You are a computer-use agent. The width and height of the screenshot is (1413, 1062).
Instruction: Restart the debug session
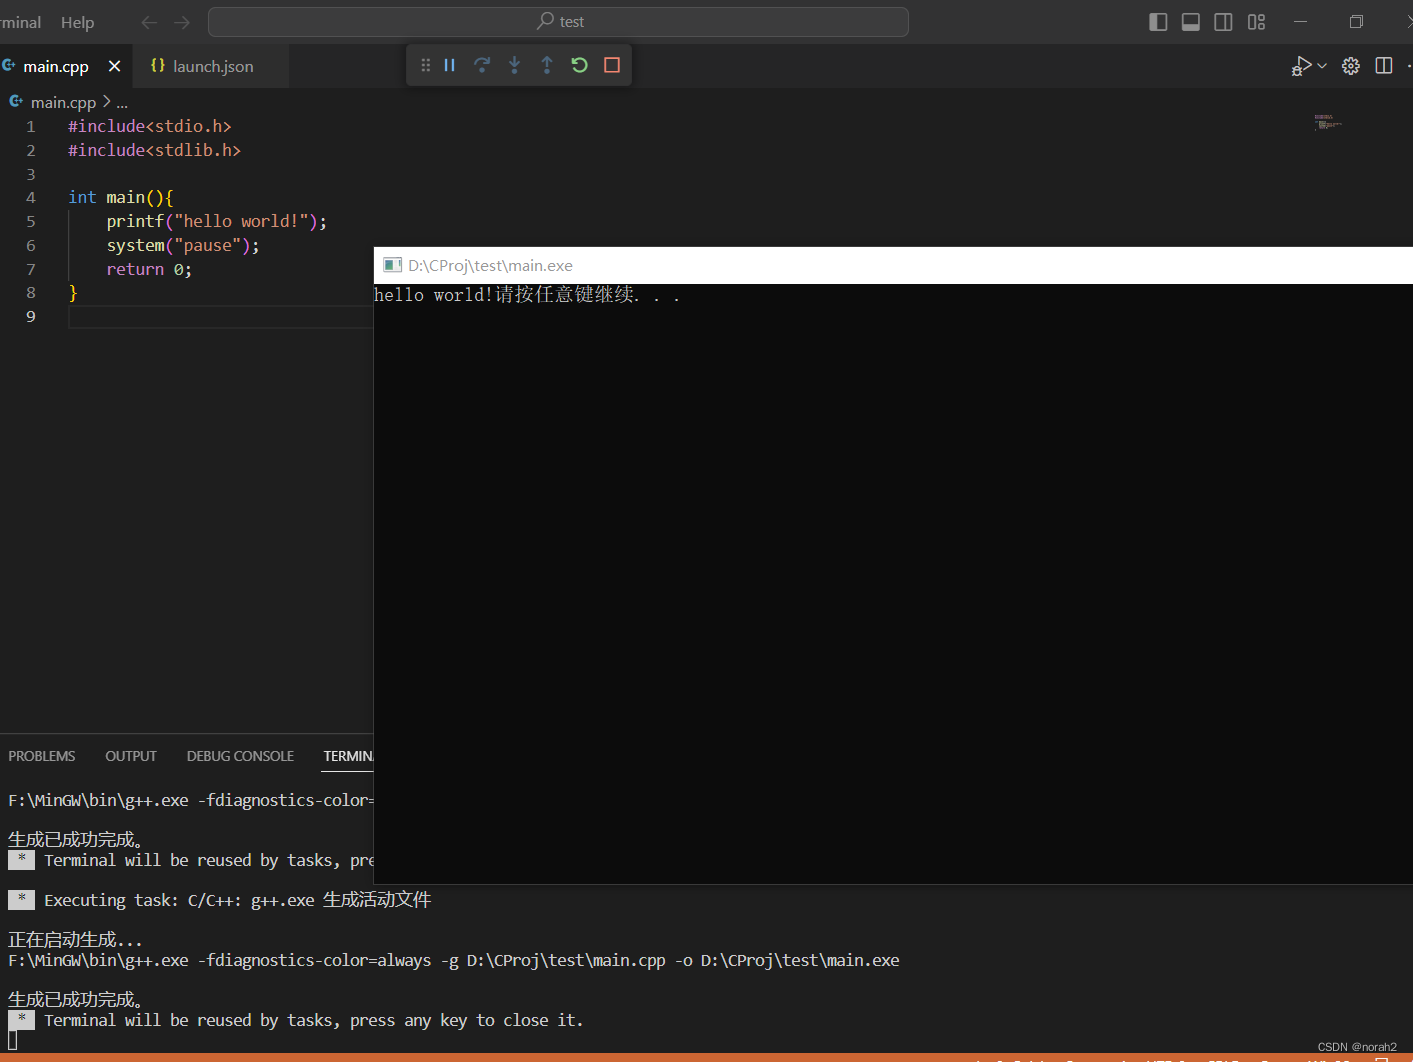(x=579, y=65)
